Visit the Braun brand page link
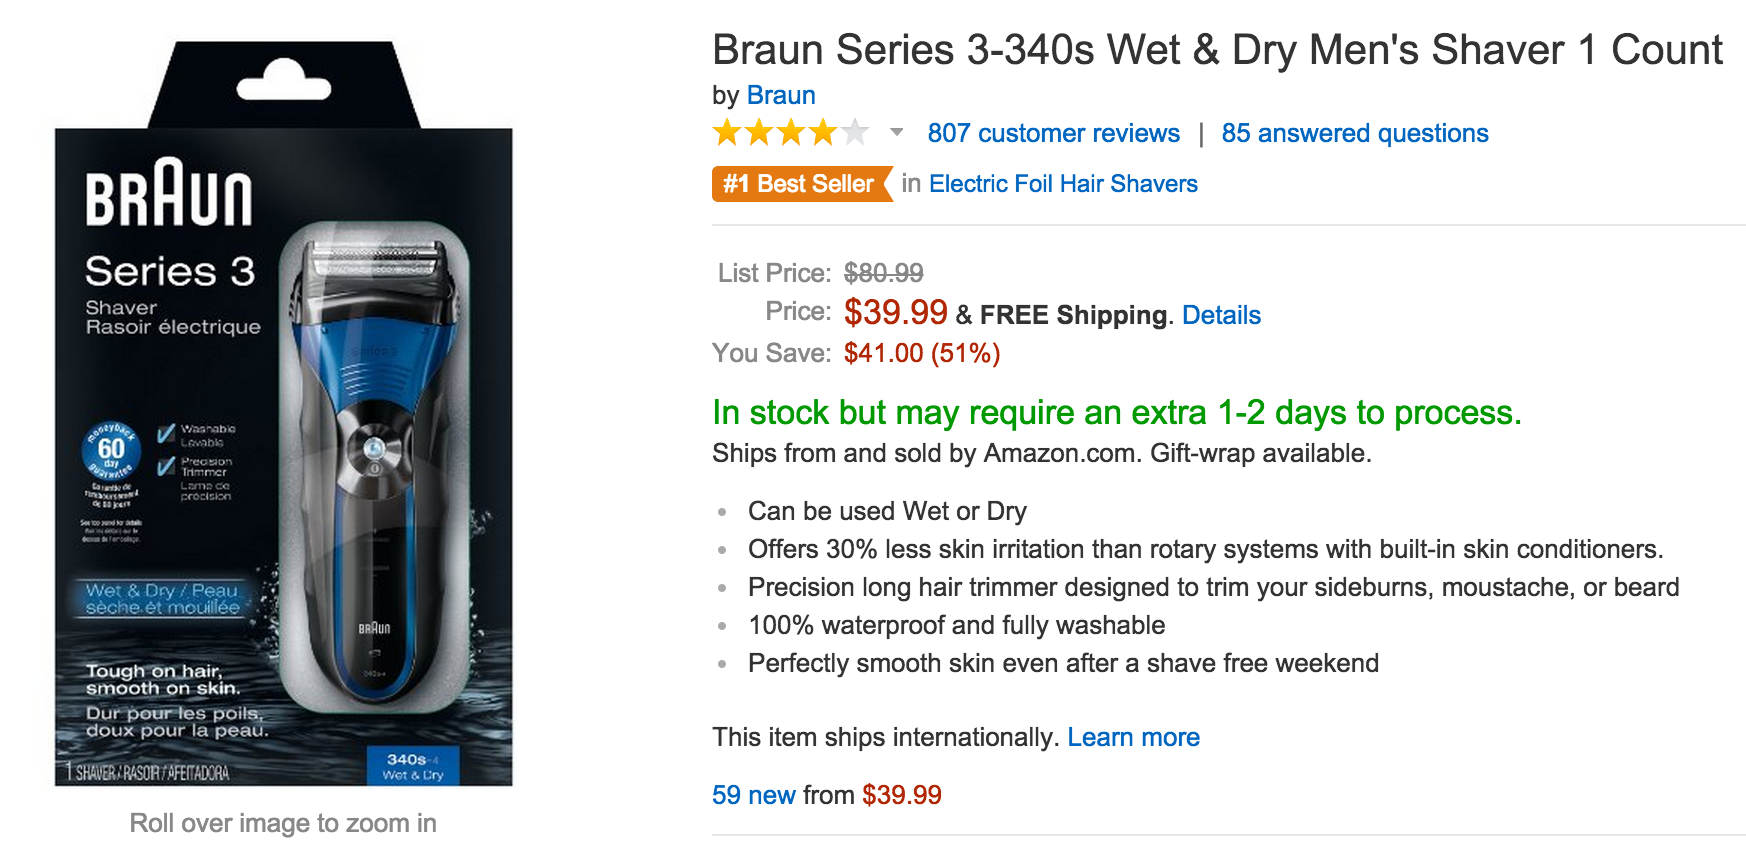This screenshot has width=1746, height=850. click(x=781, y=95)
